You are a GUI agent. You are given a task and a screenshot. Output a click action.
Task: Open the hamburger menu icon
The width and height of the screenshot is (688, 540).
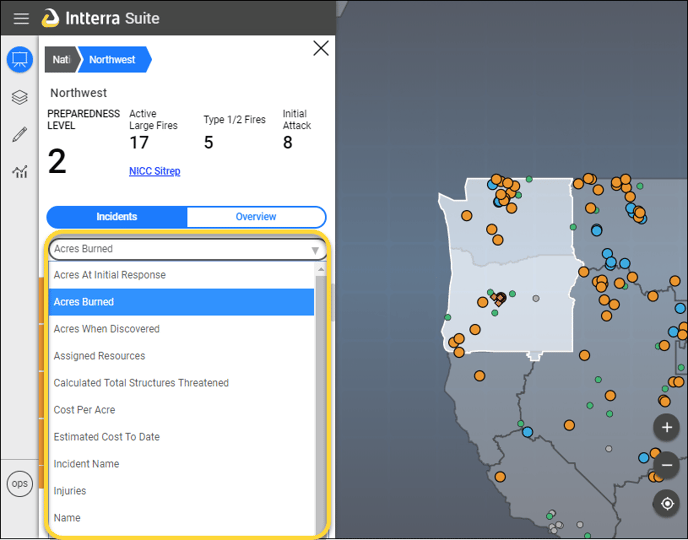(21, 18)
